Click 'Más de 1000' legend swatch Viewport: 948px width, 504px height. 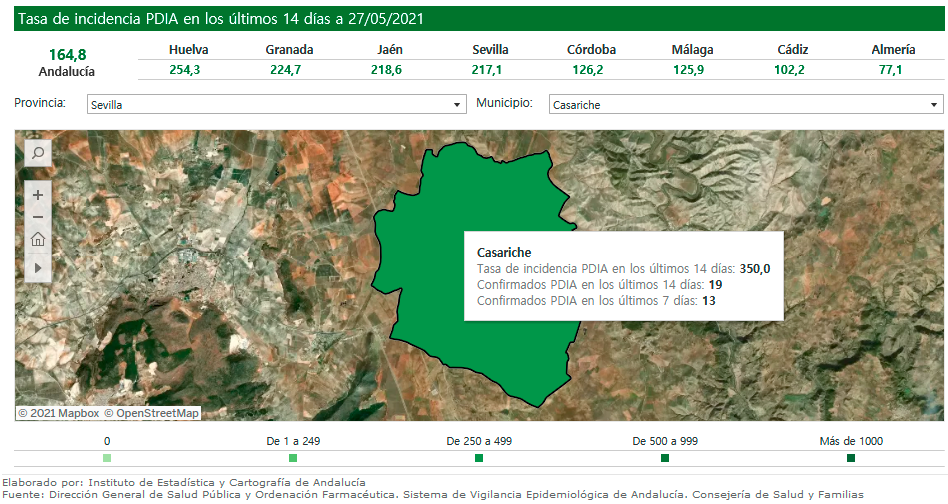pos(851,458)
